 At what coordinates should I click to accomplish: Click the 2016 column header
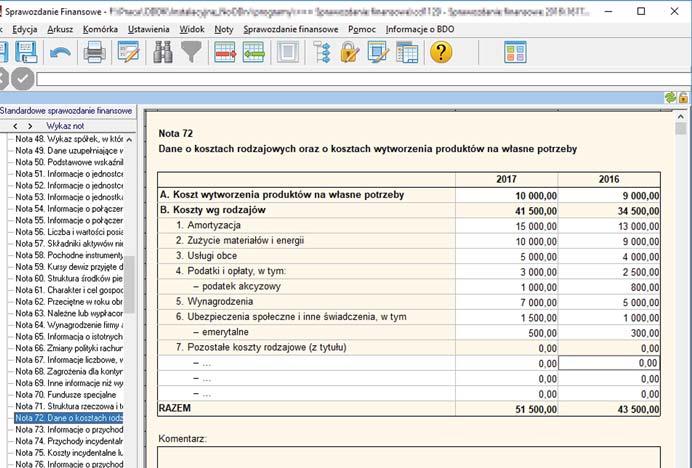(609, 179)
